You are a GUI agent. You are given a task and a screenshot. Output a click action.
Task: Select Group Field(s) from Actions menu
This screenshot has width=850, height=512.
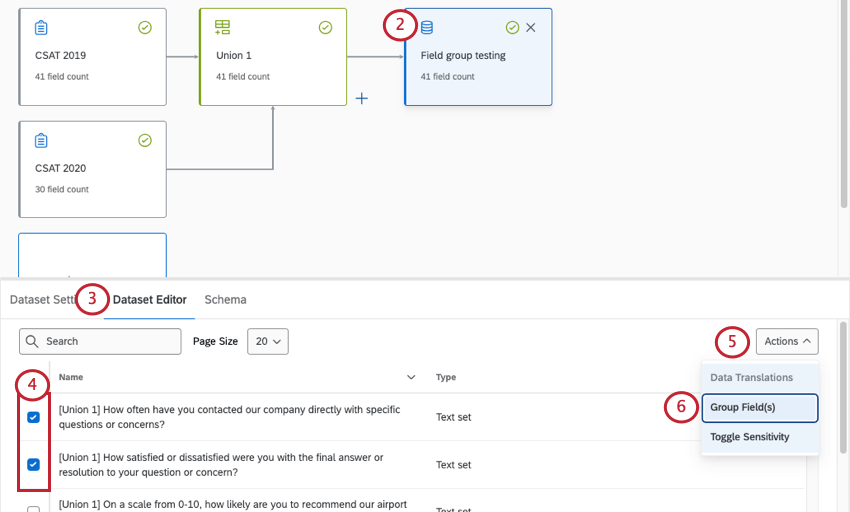tap(743, 407)
